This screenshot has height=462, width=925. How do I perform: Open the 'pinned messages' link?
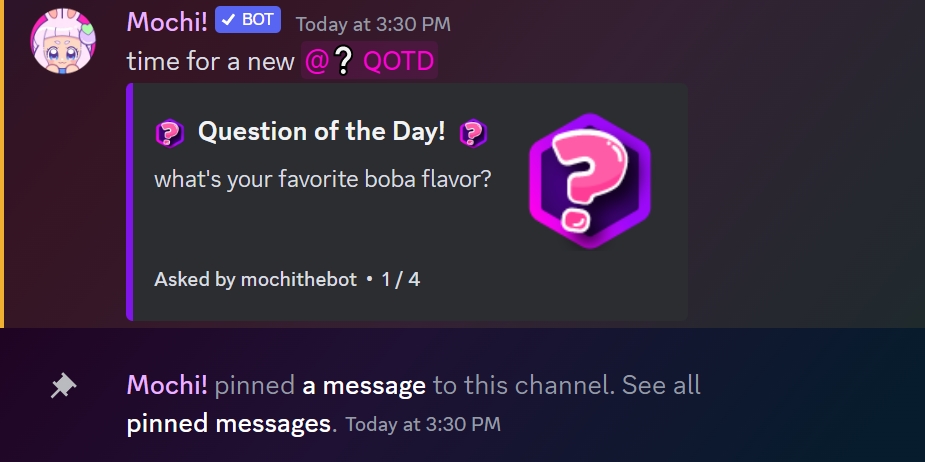[228, 423]
